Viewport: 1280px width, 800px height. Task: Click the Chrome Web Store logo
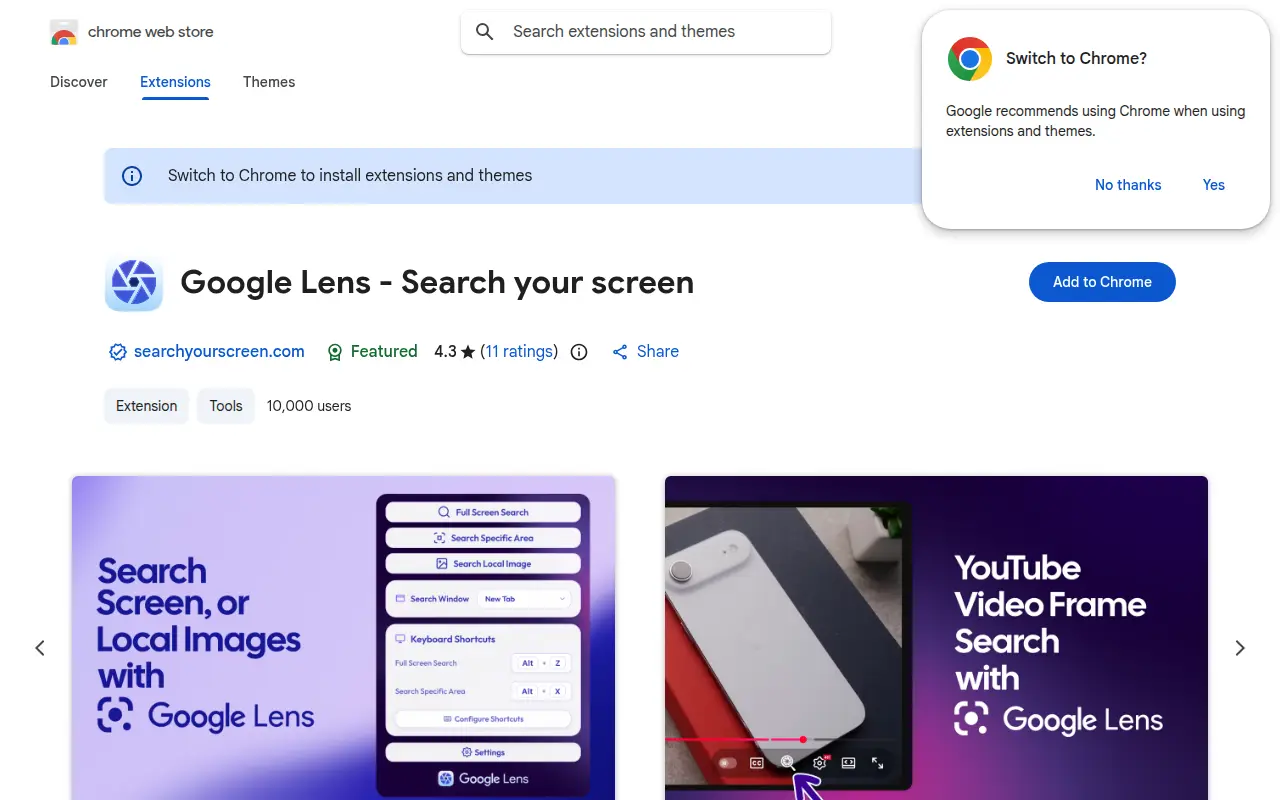64,32
